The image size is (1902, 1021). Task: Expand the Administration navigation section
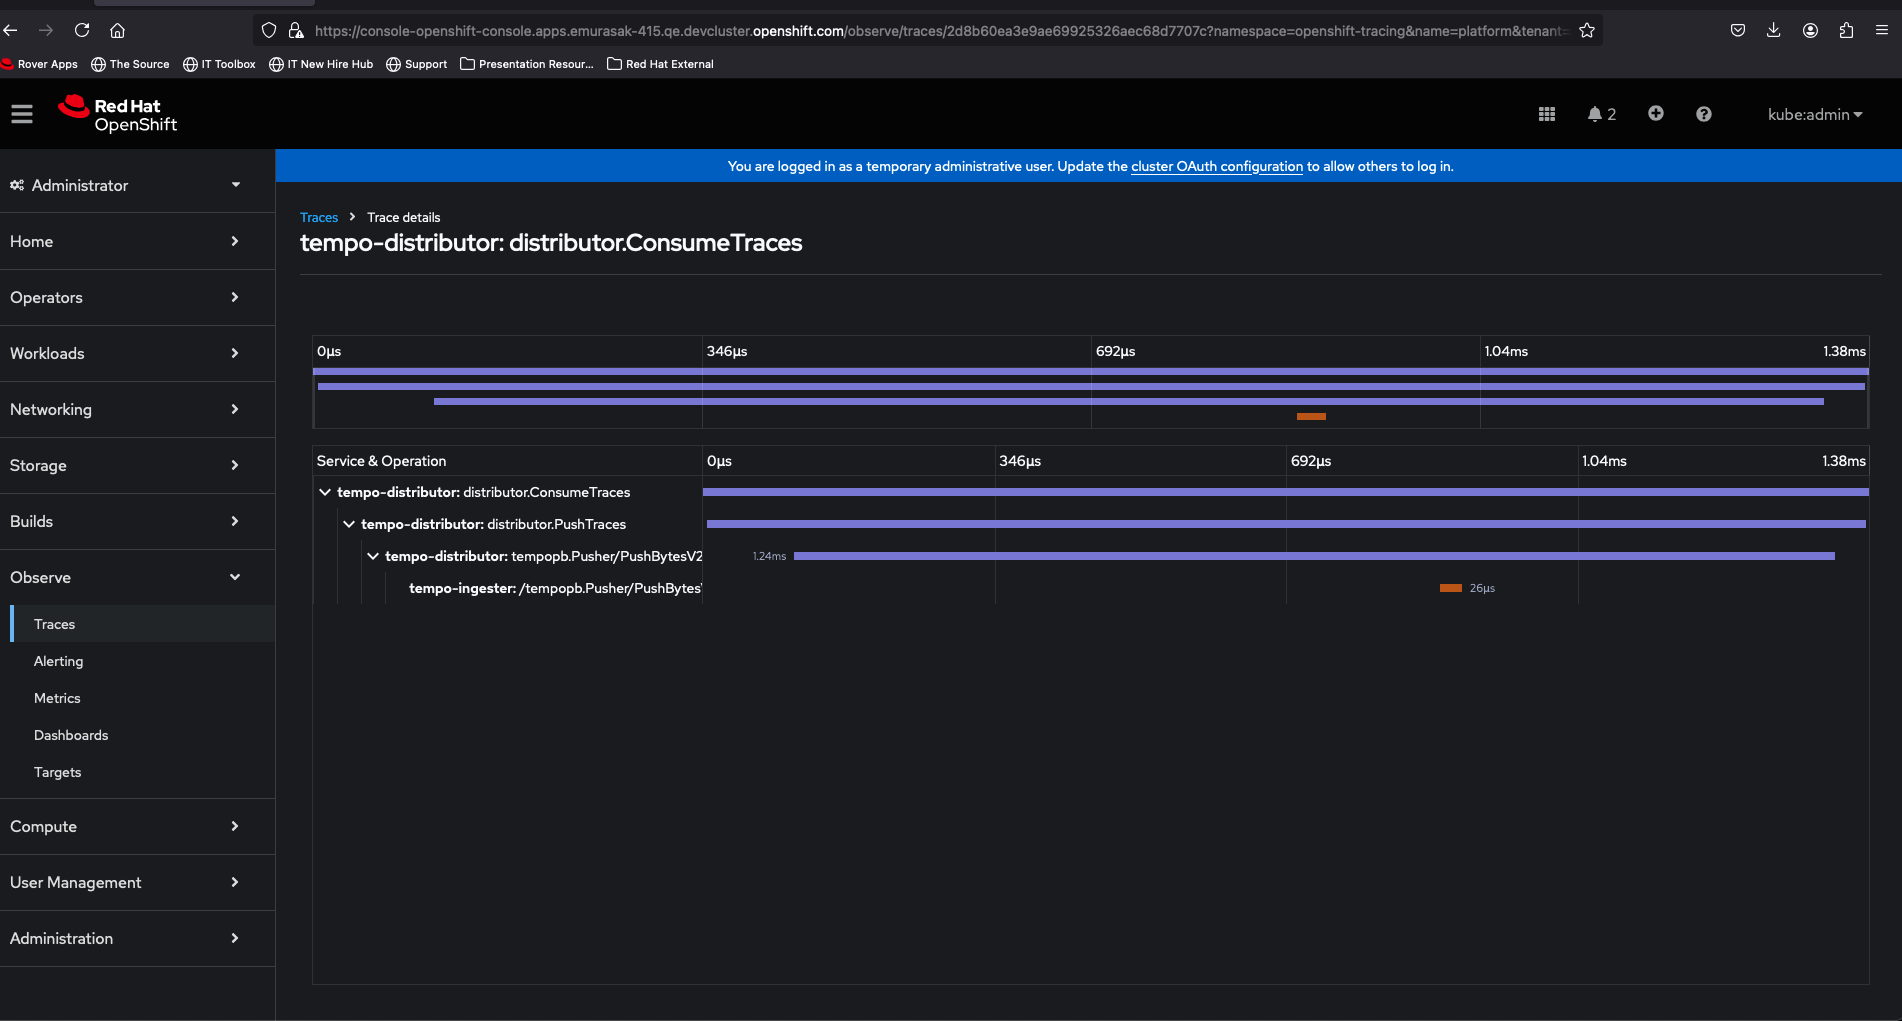click(137, 938)
